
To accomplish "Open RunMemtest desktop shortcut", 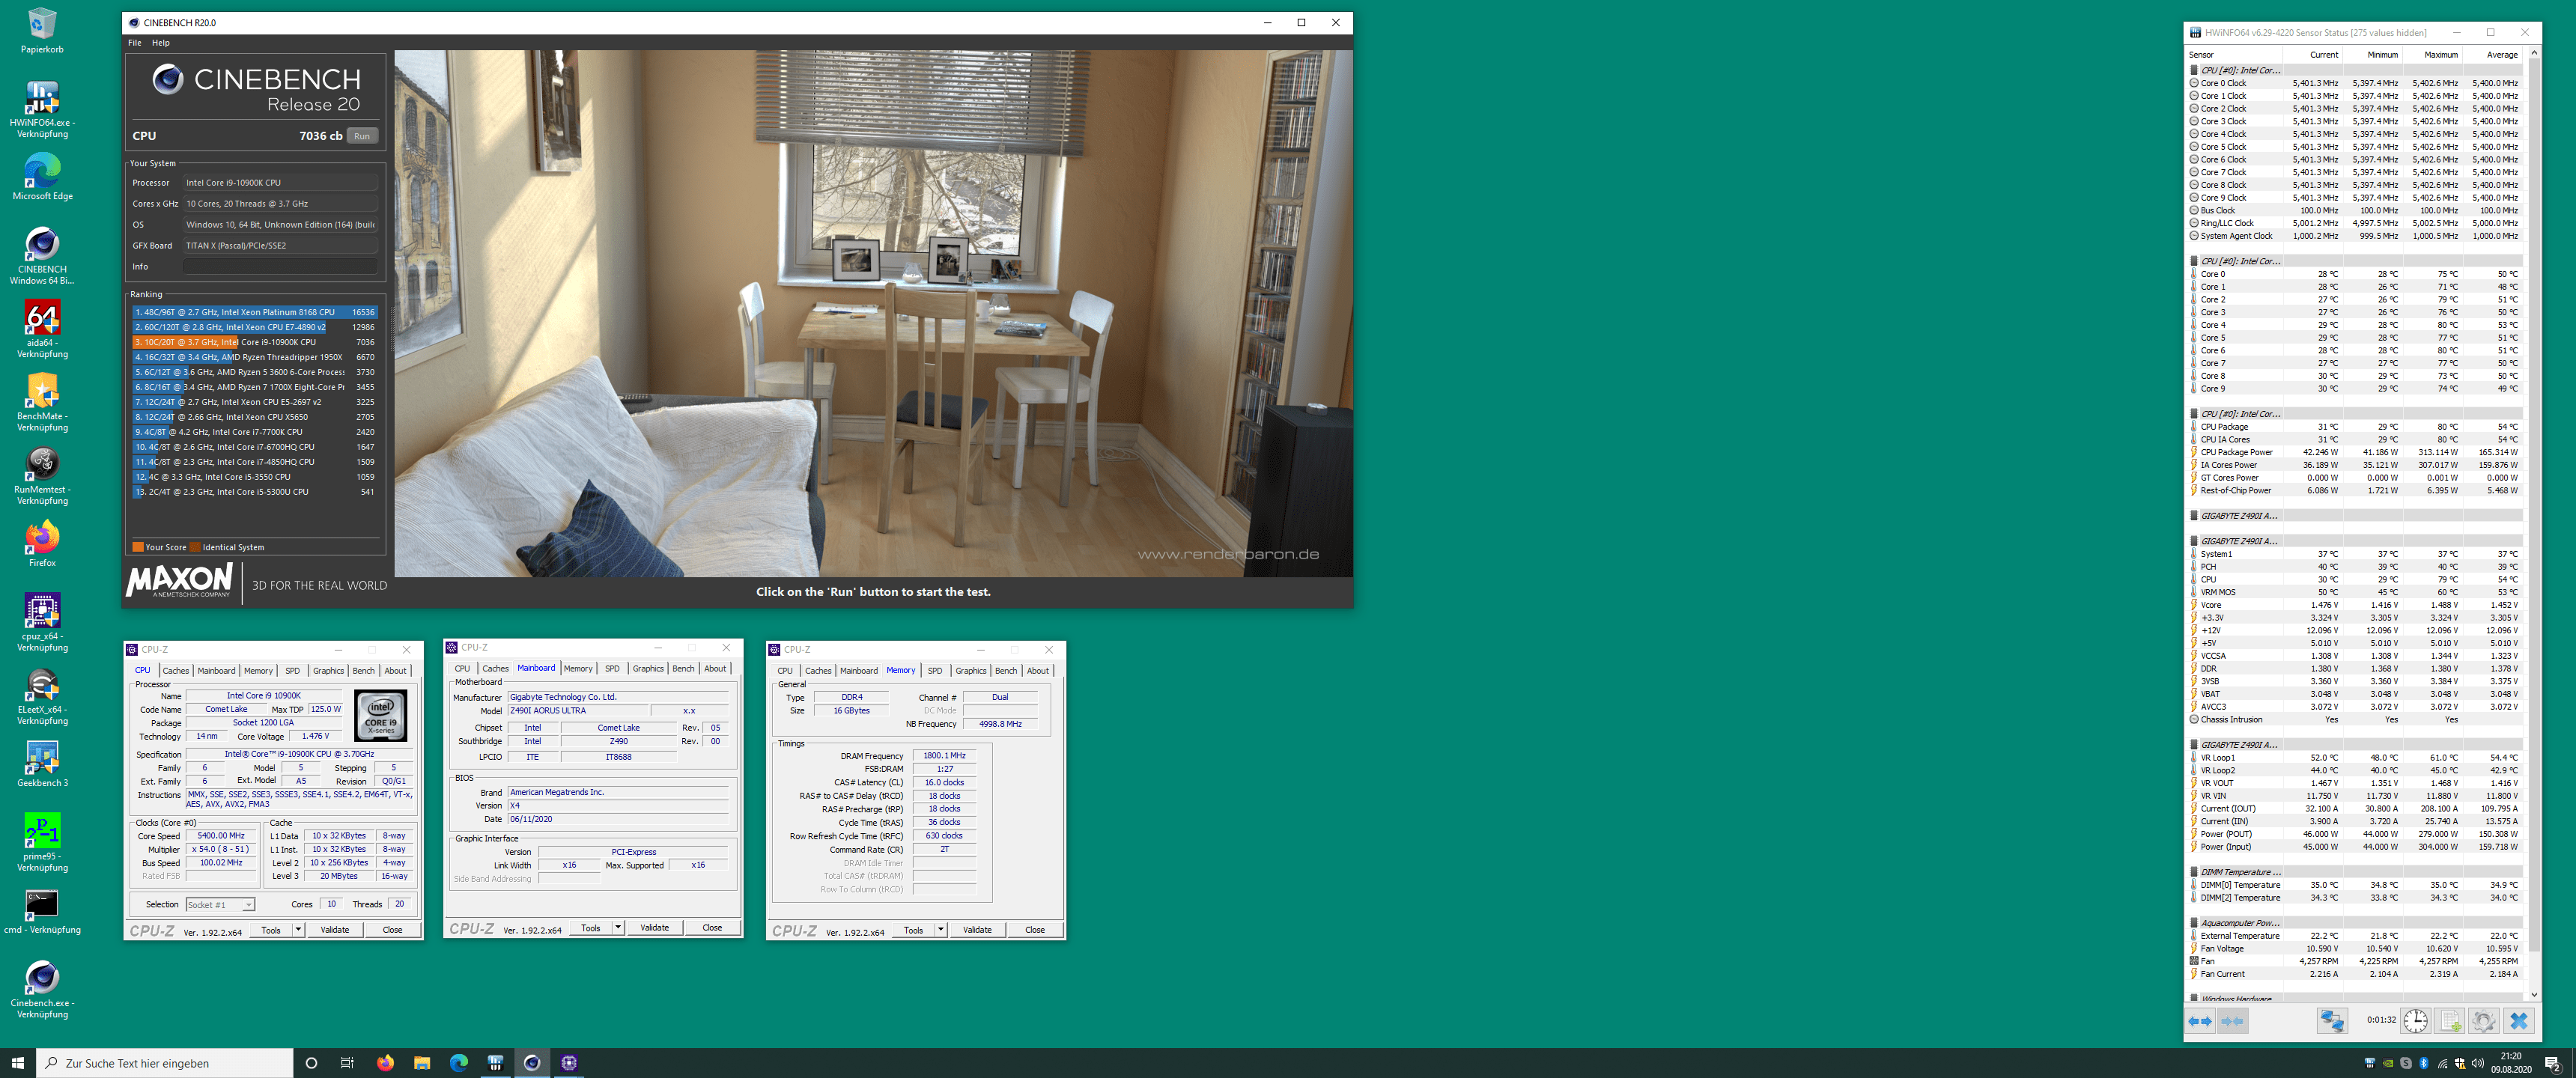I will (x=42, y=476).
